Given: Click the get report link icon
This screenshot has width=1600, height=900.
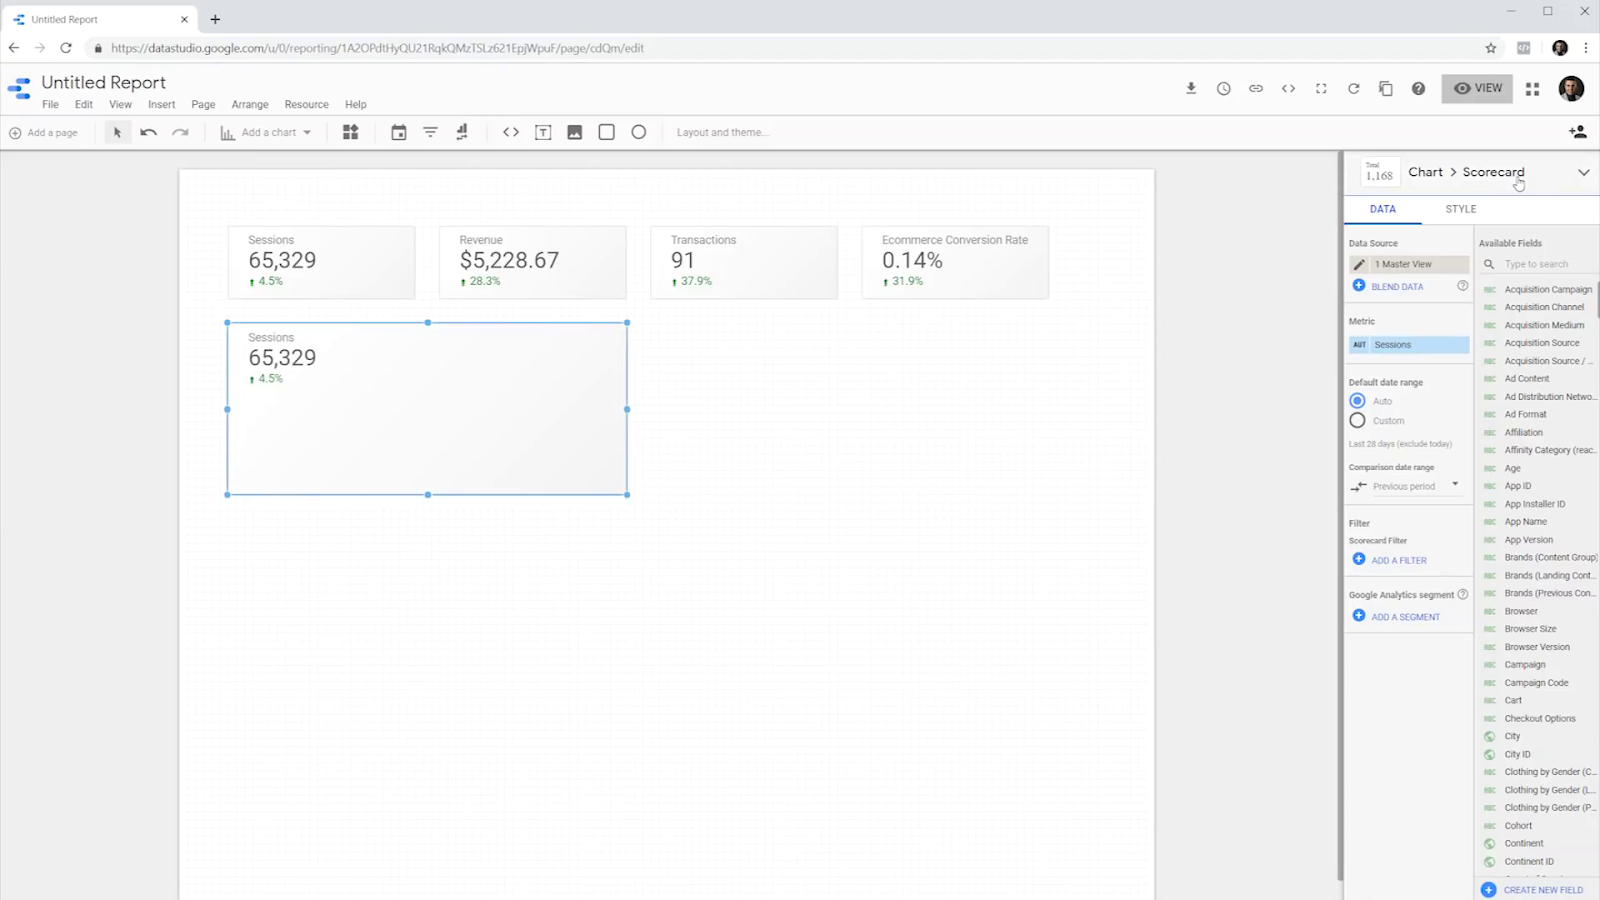Looking at the screenshot, I should point(1256,88).
